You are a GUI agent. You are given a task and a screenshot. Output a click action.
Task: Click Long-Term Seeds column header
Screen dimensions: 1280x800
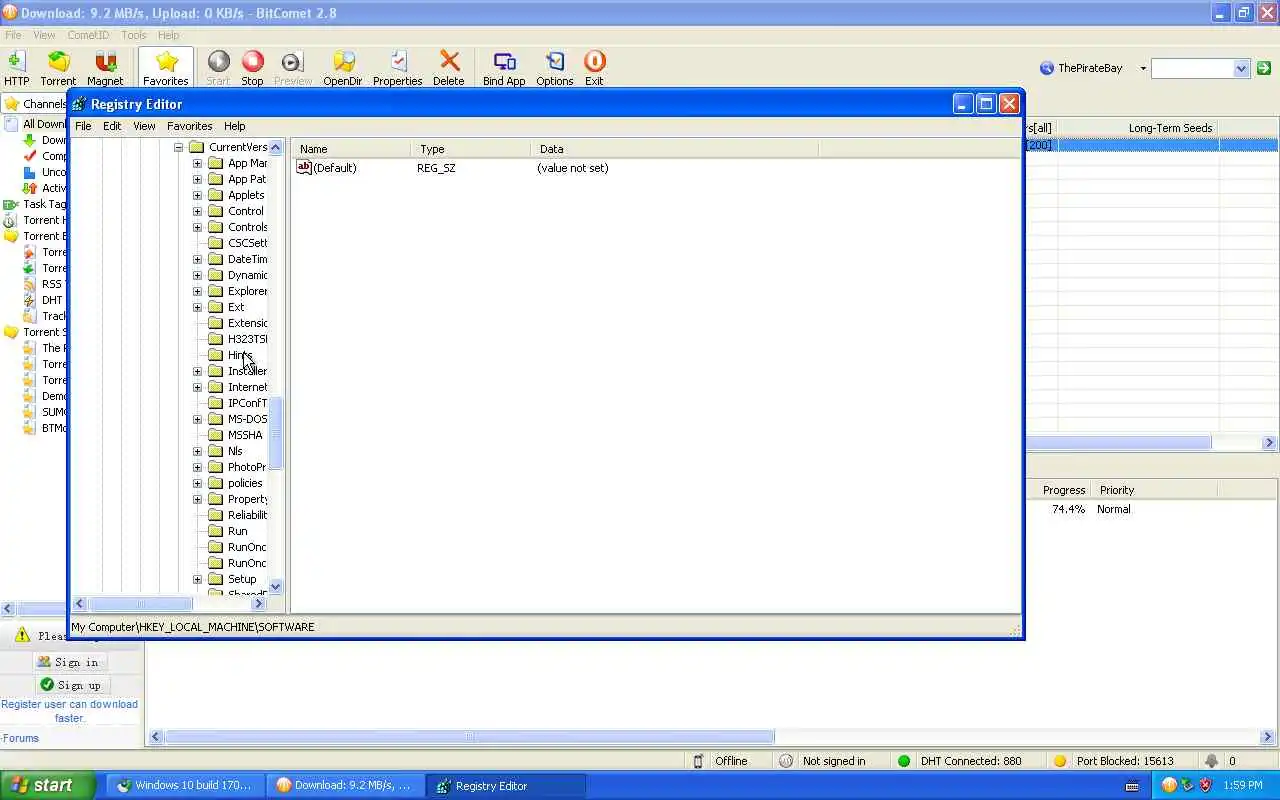point(1170,128)
